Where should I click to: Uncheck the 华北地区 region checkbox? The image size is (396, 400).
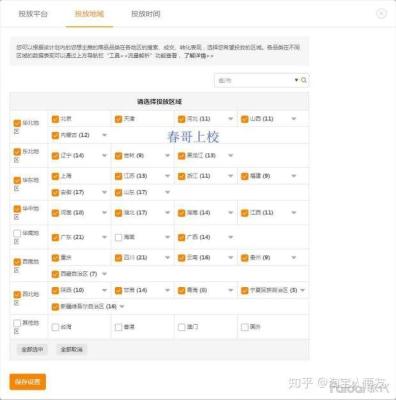point(17,123)
